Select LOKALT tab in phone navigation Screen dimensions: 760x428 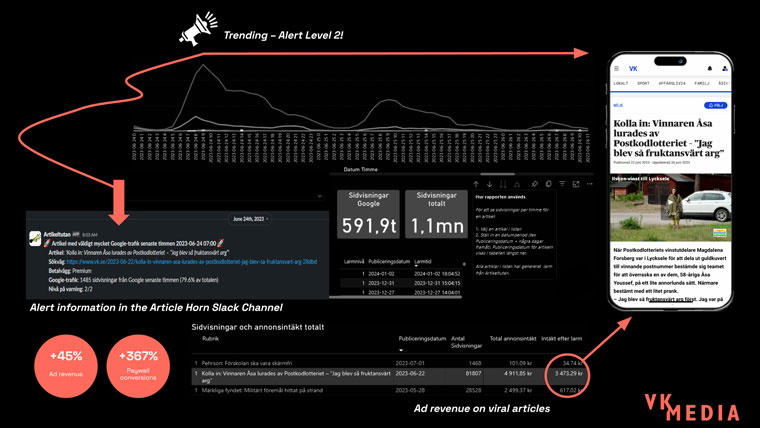tap(620, 83)
